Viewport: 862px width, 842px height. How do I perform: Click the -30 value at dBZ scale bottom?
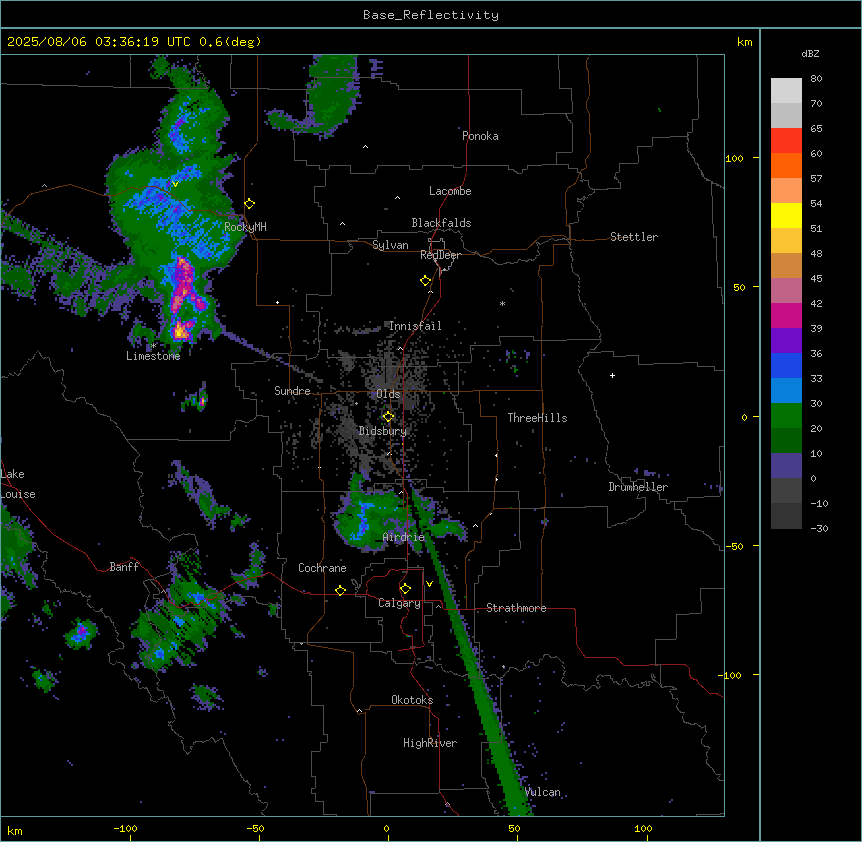point(819,528)
